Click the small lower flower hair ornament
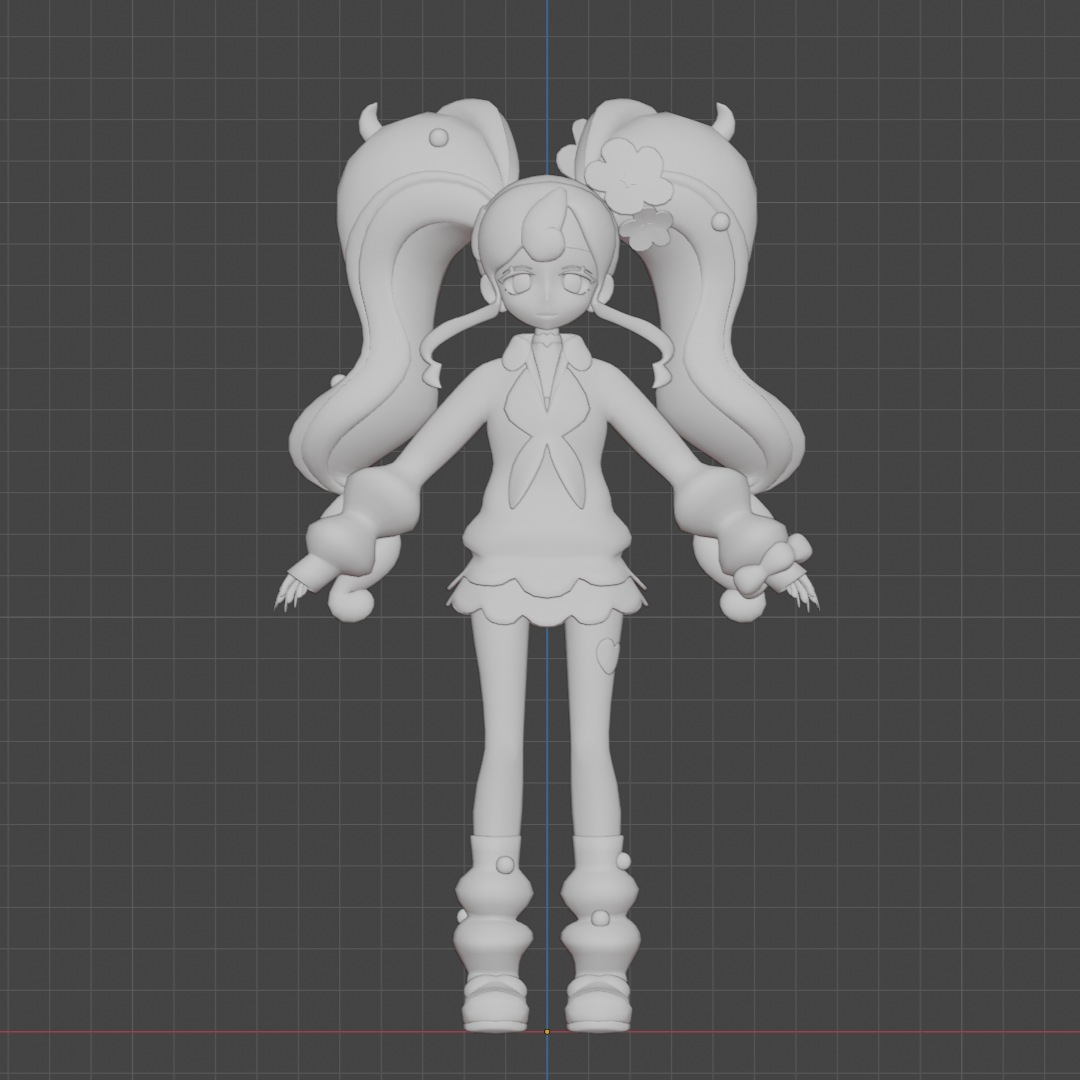Image resolution: width=1080 pixels, height=1080 pixels. click(649, 228)
